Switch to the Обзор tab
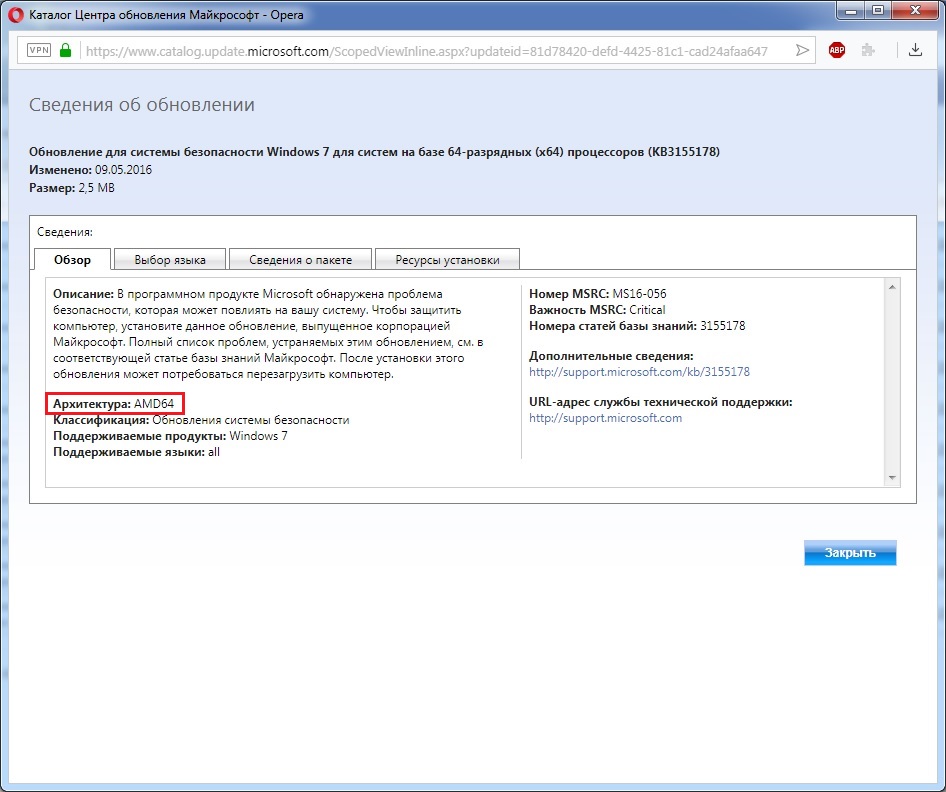 72,259
